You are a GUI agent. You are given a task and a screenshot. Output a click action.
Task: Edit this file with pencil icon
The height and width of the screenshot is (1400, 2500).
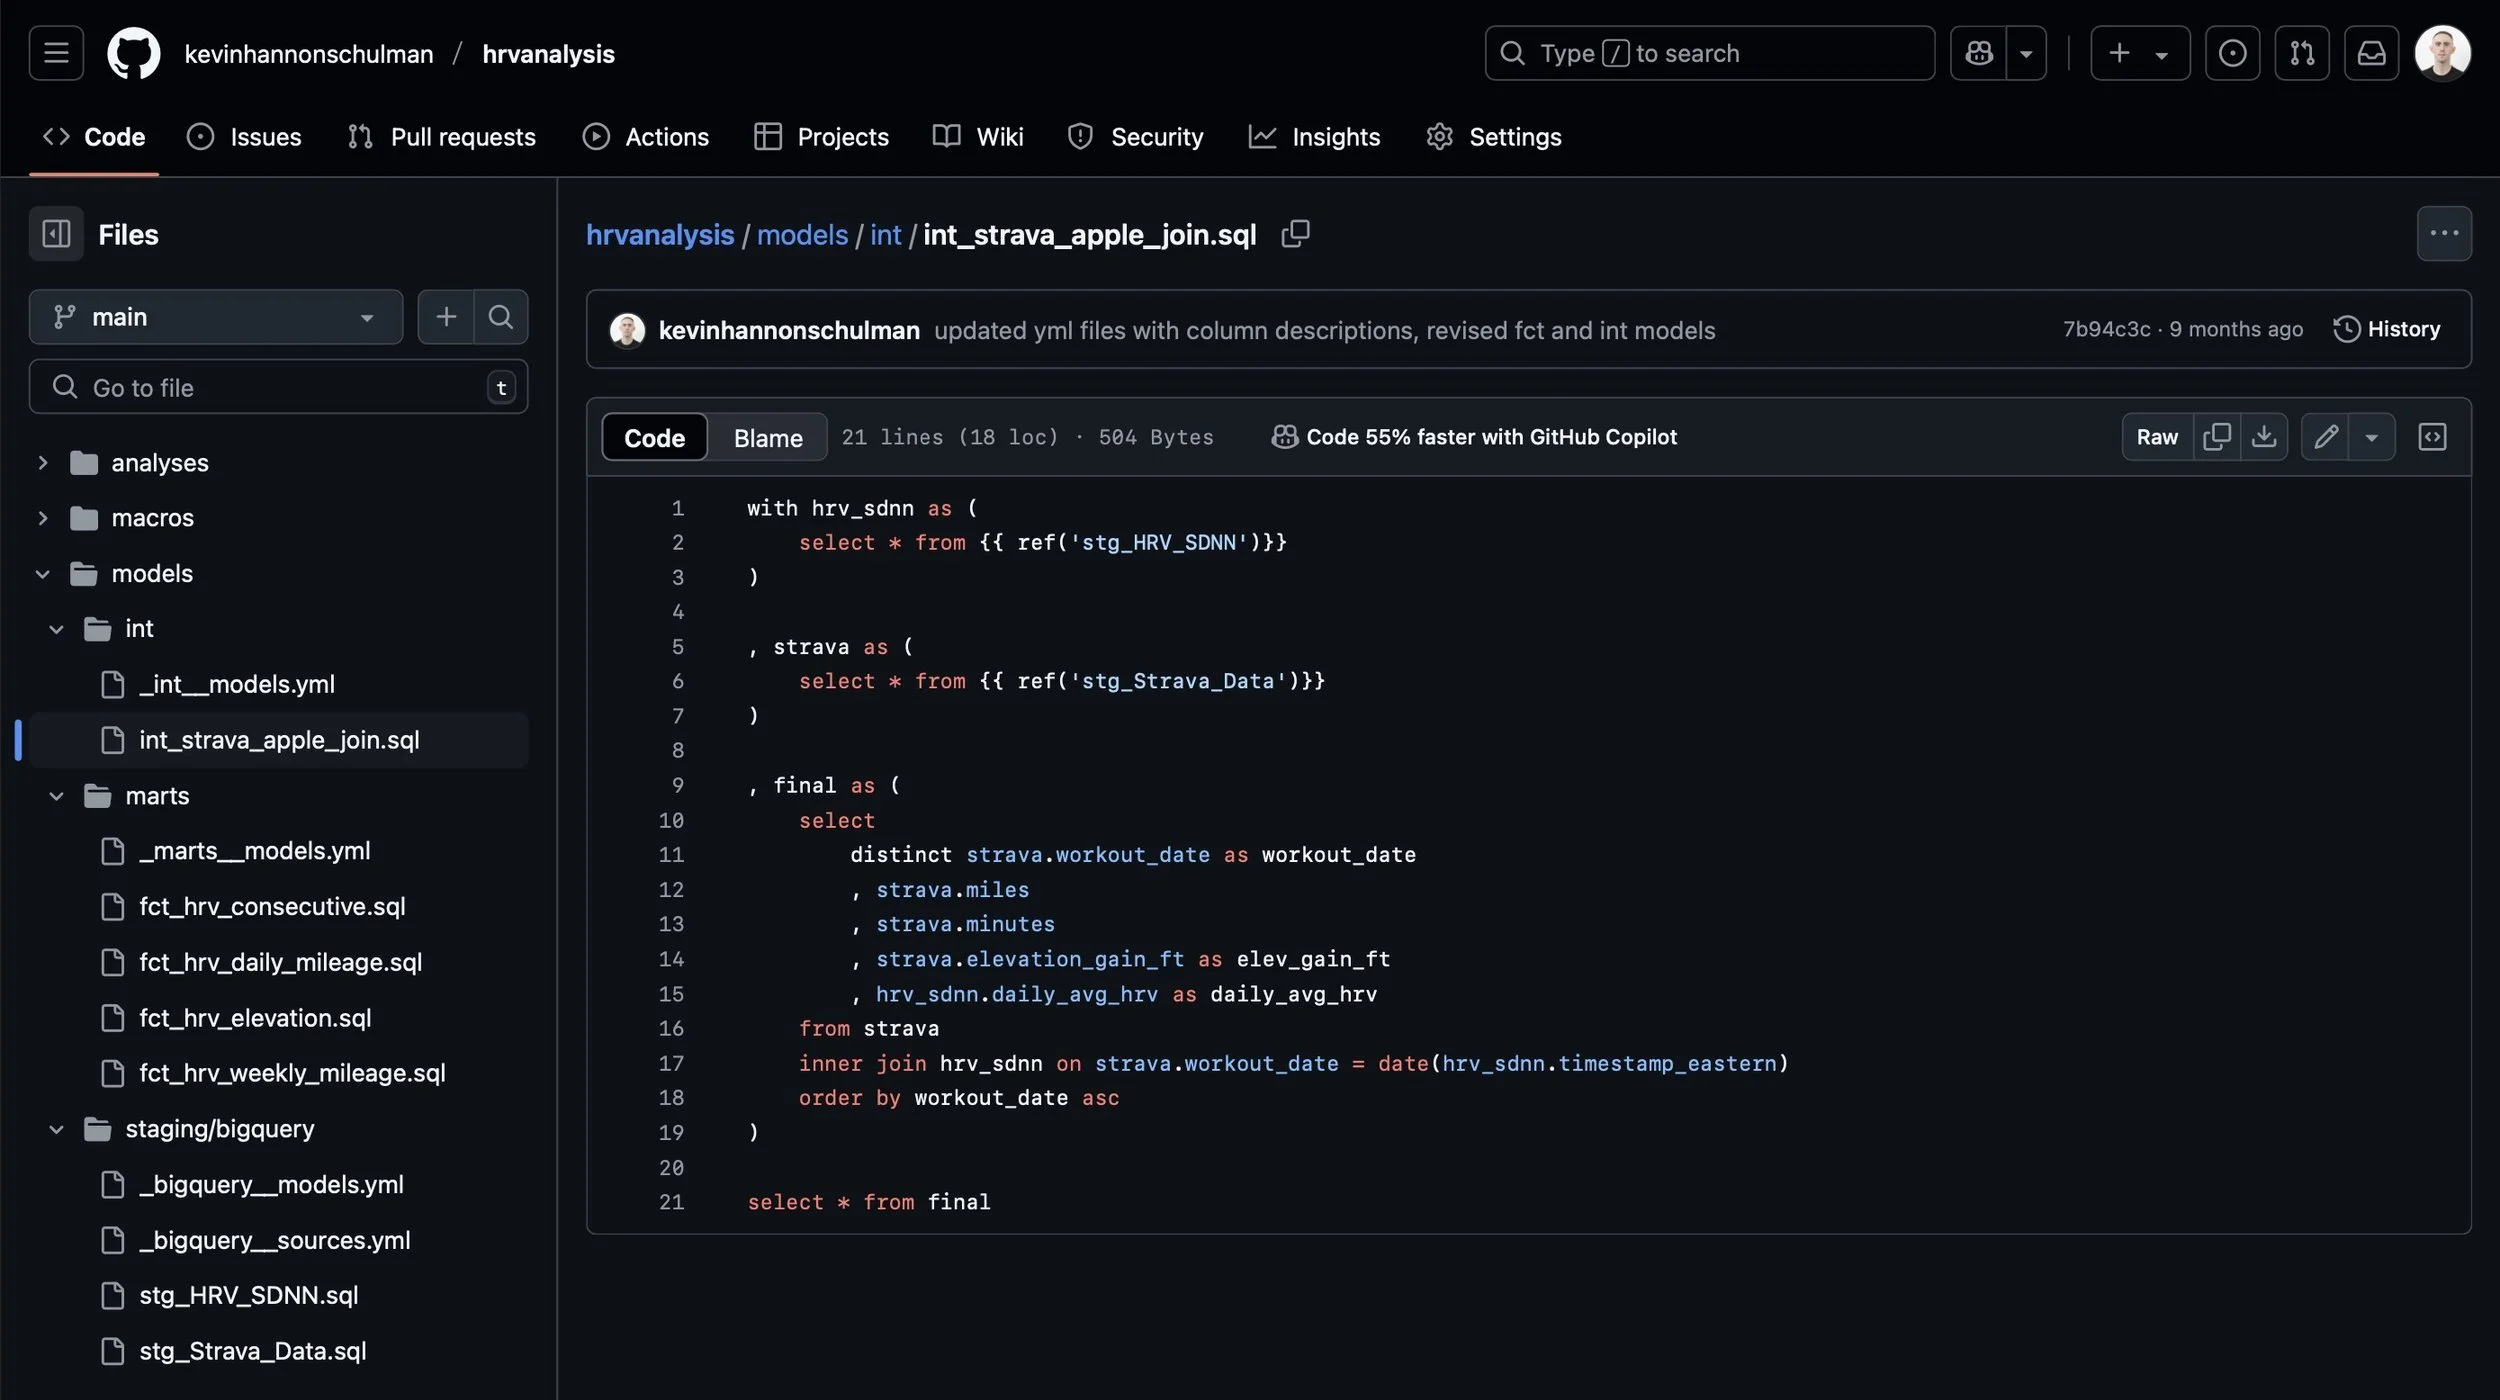[2325, 437]
